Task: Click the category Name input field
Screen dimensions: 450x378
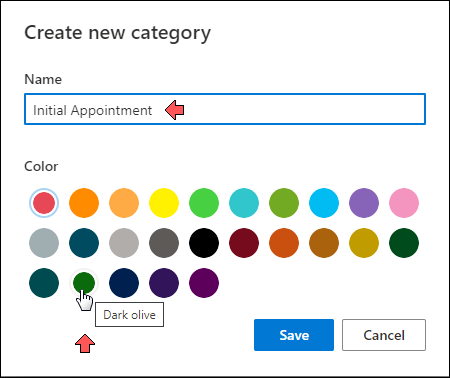Action: (x=225, y=109)
